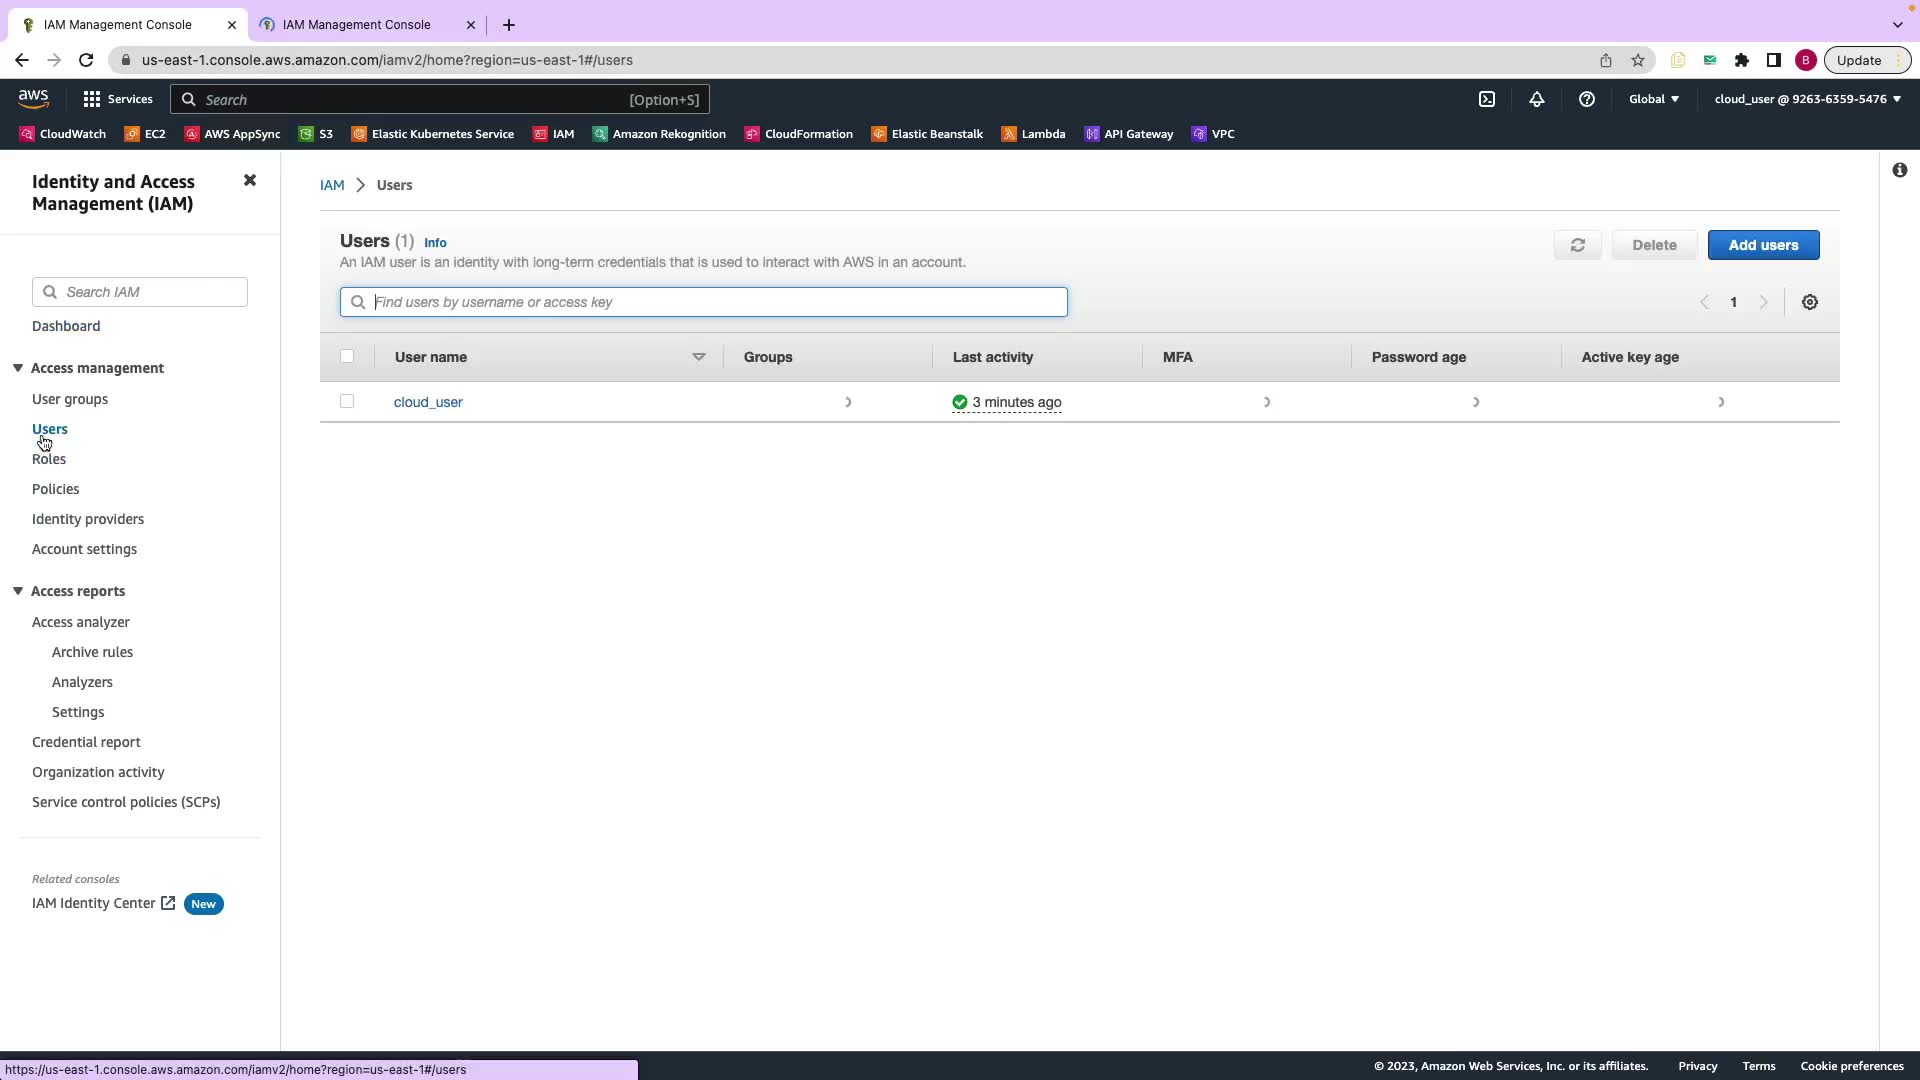Close the IAM navigation sidebar
The height and width of the screenshot is (1080, 1920).
coord(250,180)
